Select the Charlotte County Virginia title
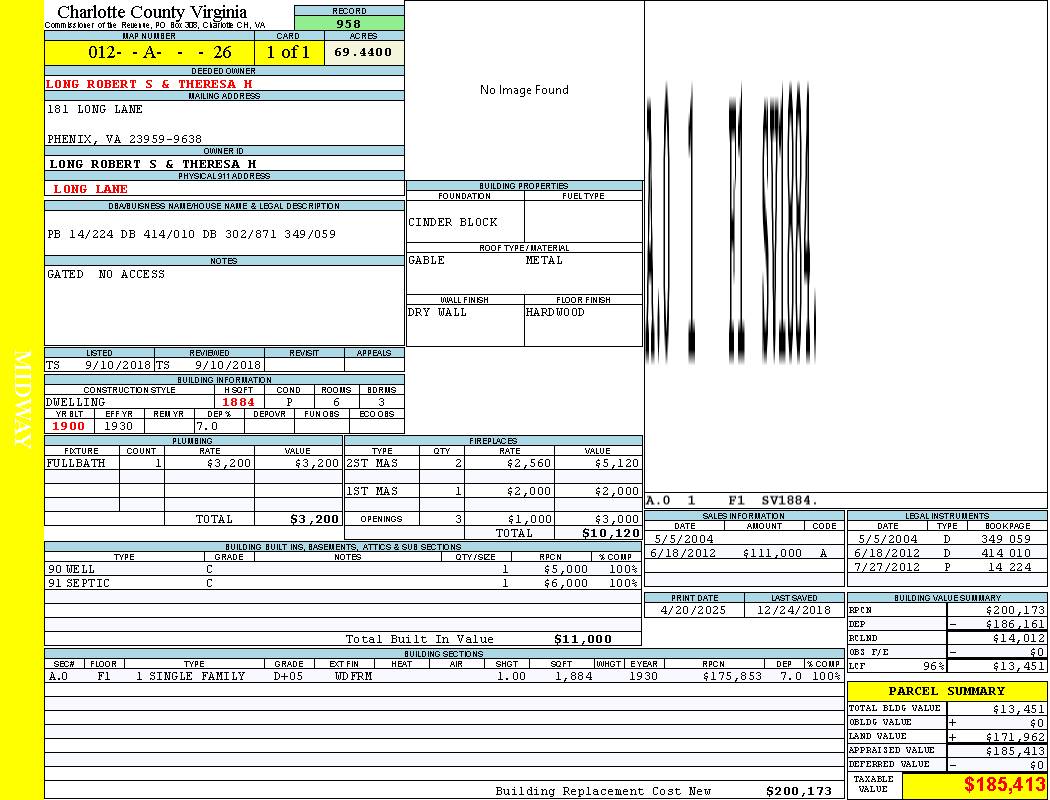Image resolution: width=1050 pixels, height=800 pixels. tap(152, 12)
